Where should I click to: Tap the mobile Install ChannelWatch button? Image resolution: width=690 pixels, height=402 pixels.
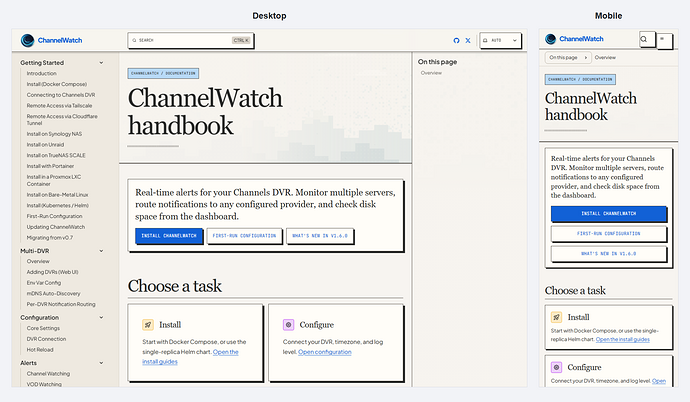click(609, 213)
